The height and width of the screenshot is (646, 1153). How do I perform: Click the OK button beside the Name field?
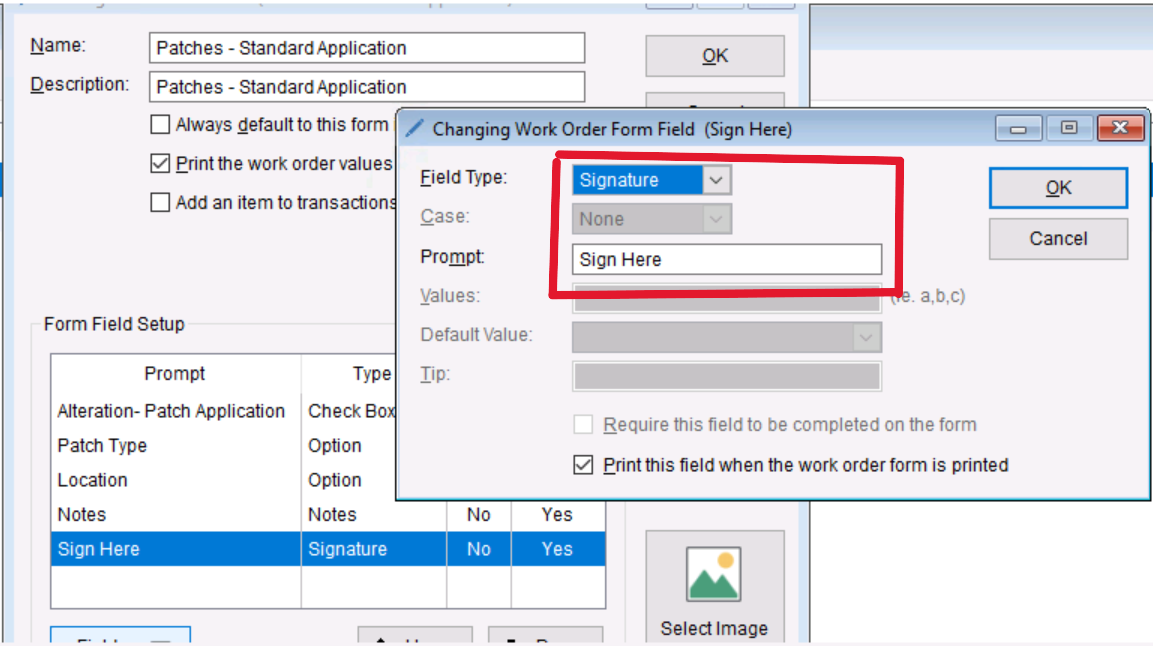714,57
